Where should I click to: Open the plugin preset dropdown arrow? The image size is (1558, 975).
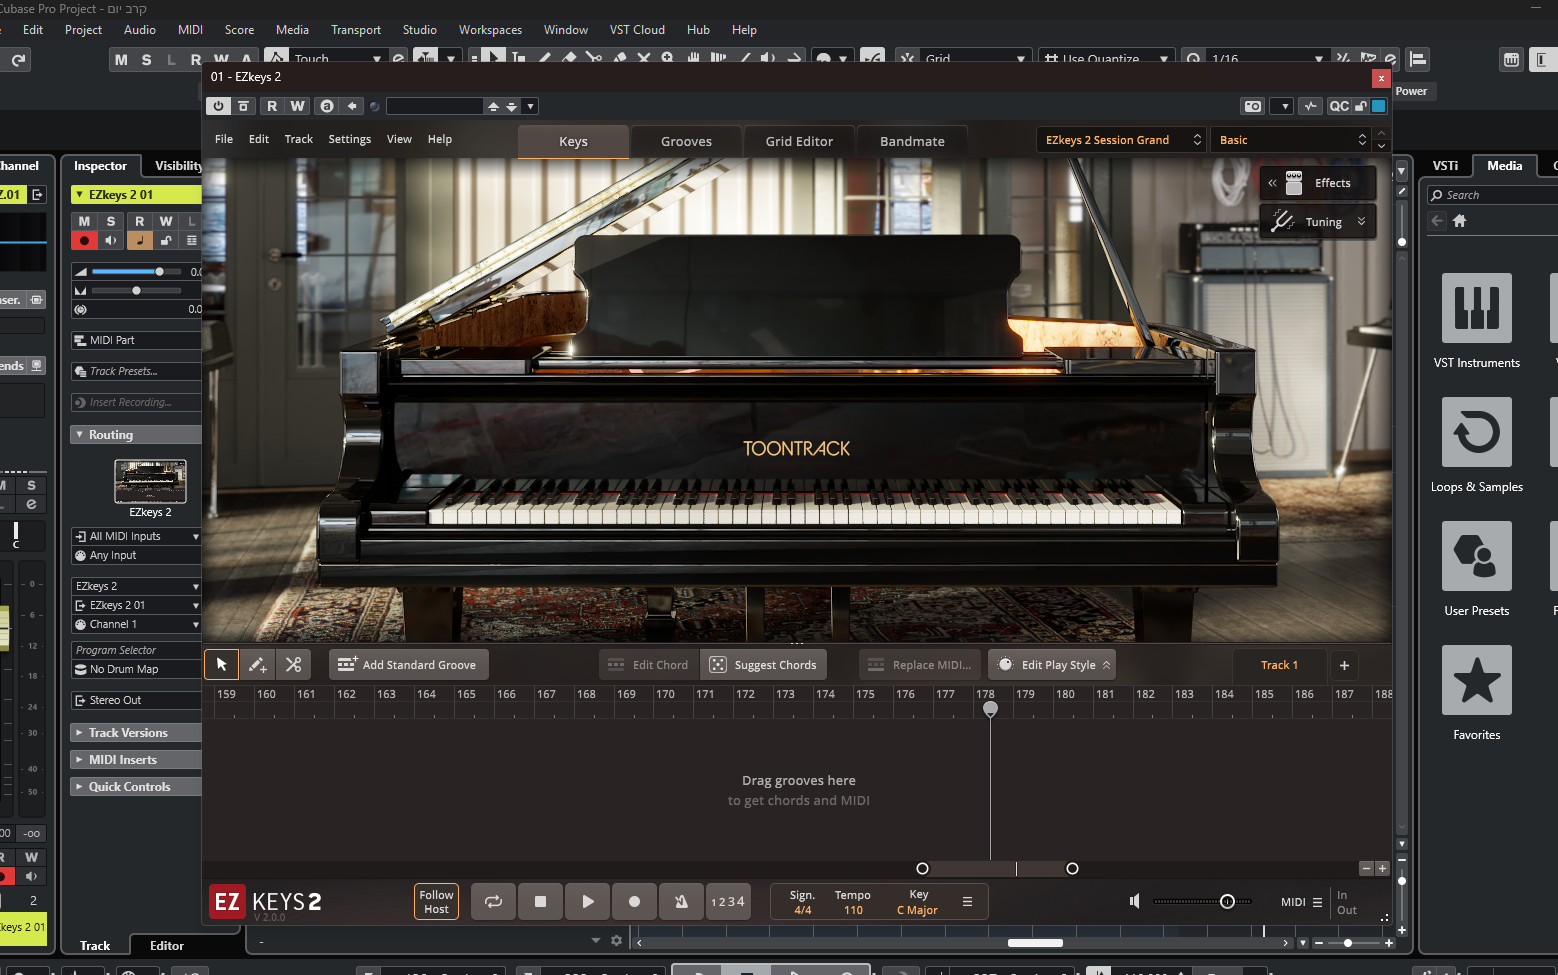coord(531,106)
